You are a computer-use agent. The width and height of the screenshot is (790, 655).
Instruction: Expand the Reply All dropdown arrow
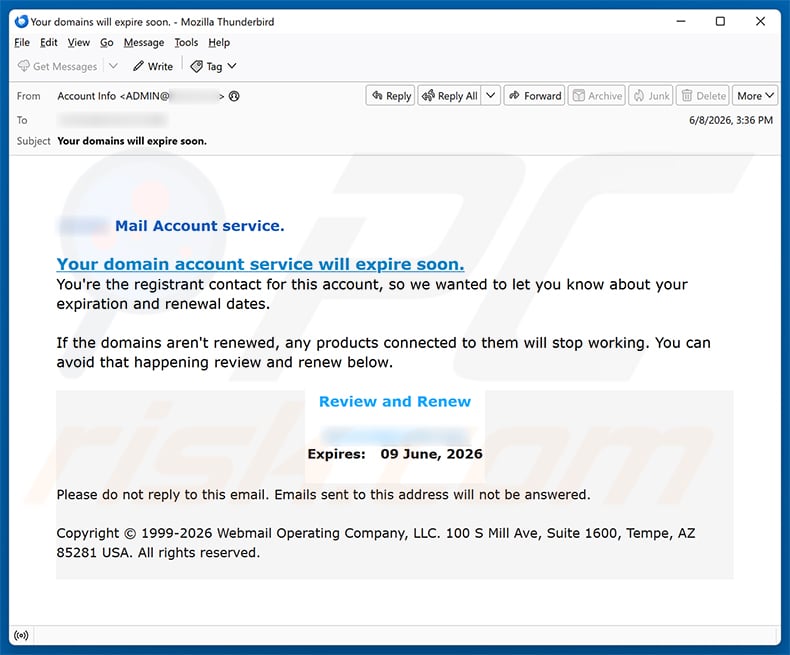(x=491, y=96)
